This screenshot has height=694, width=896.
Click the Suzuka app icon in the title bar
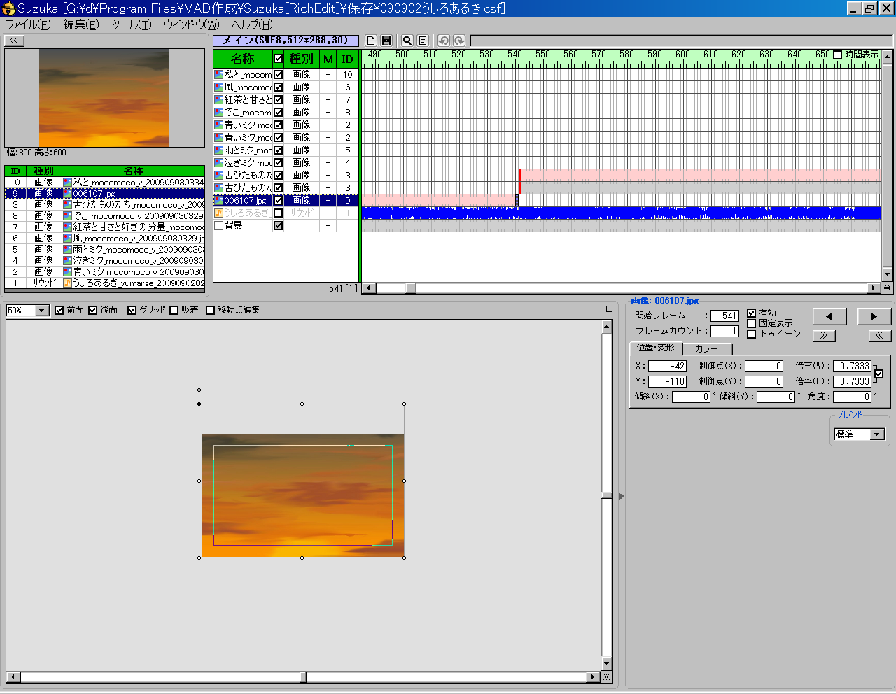(8, 8)
